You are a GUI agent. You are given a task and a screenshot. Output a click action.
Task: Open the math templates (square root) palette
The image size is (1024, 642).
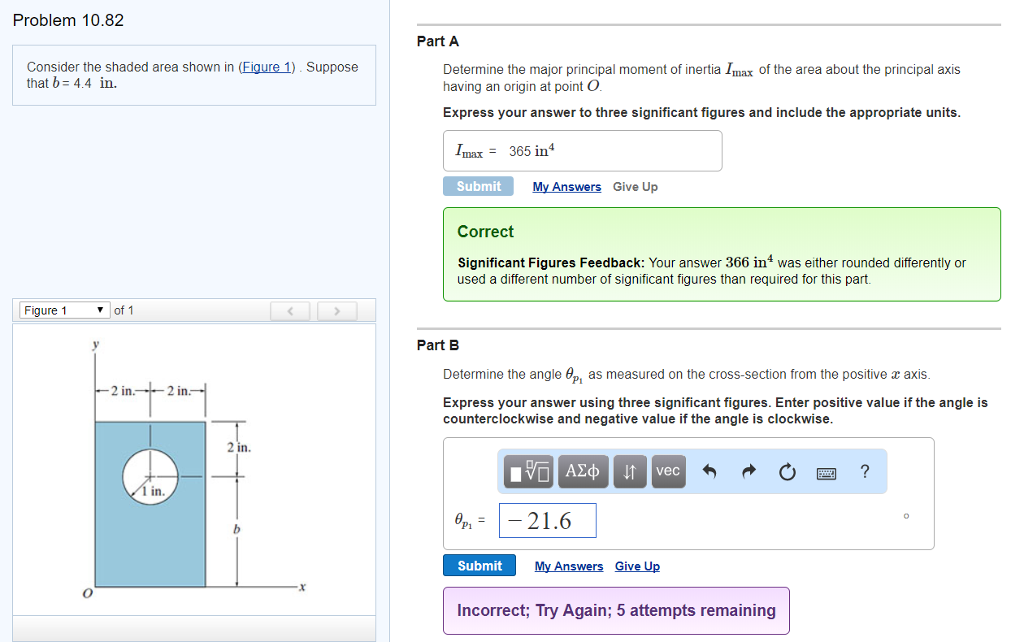[530, 471]
